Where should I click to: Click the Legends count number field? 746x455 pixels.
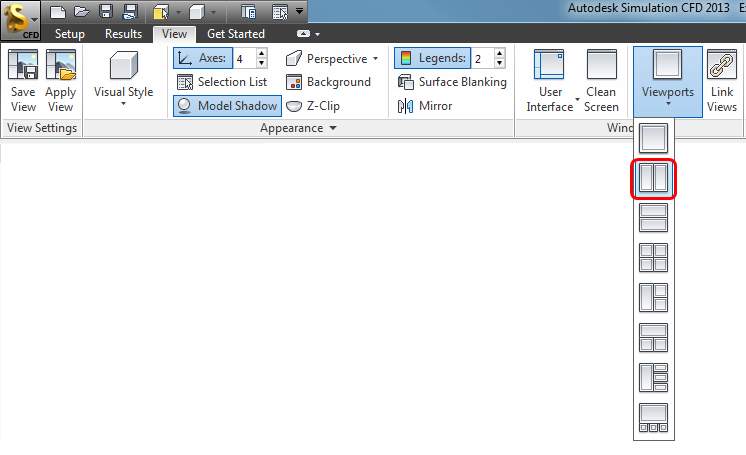[x=483, y=59]
